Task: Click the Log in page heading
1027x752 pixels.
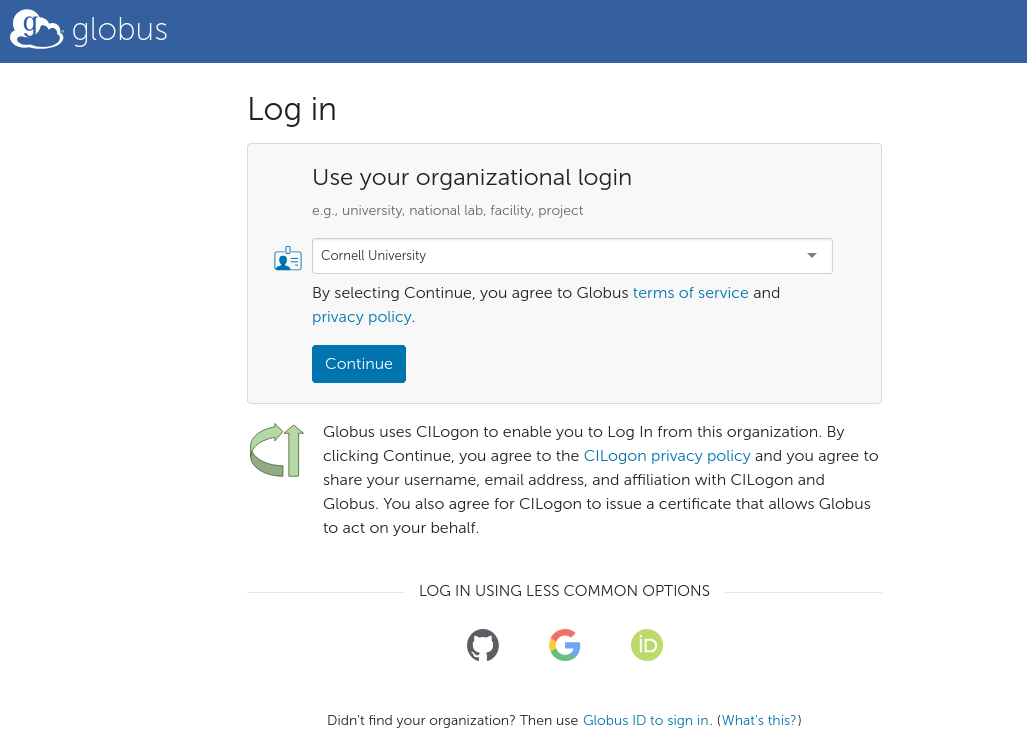Action: (x=291, y=110)
